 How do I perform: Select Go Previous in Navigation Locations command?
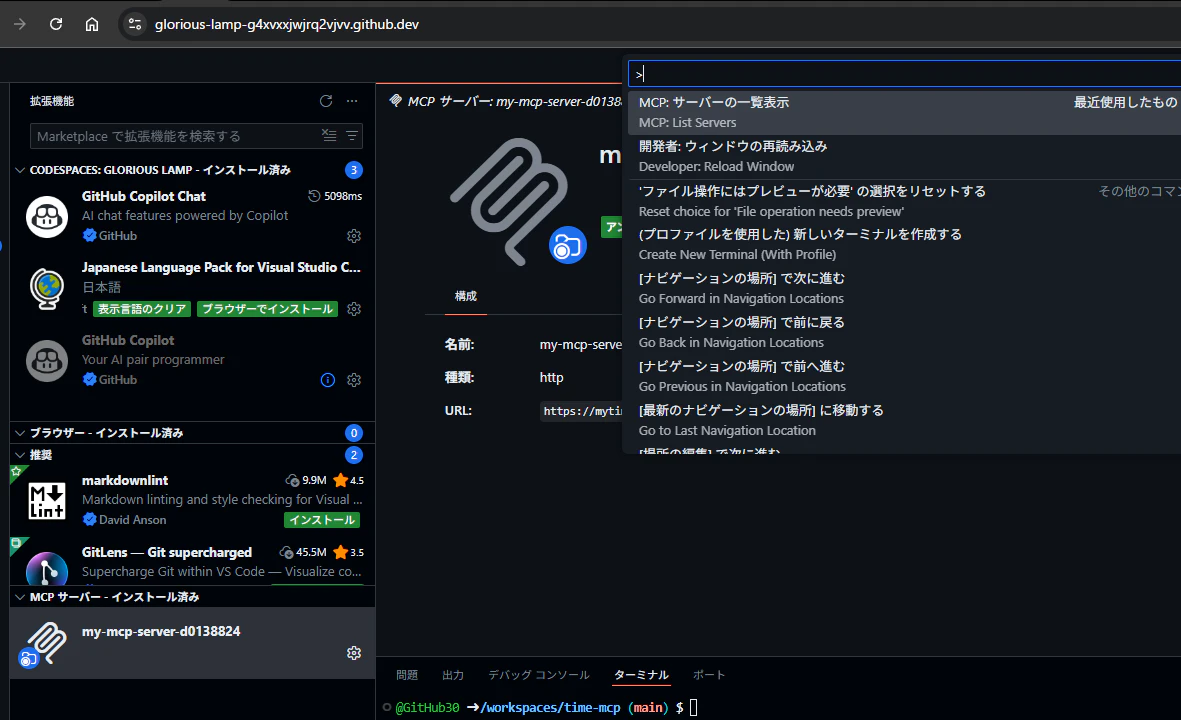click(904, 376)
